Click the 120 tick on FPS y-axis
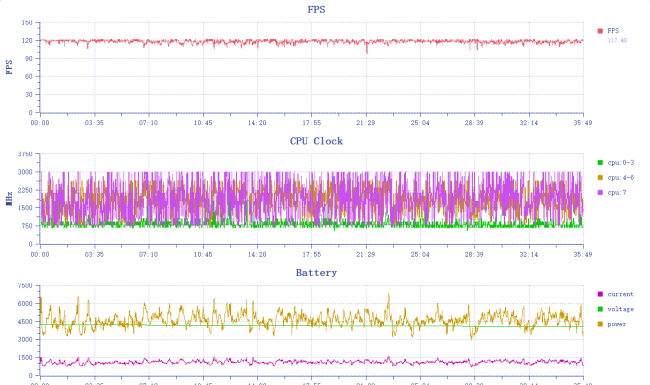The image size is (650, 385). pyautogui.click(x=27, y=41)
